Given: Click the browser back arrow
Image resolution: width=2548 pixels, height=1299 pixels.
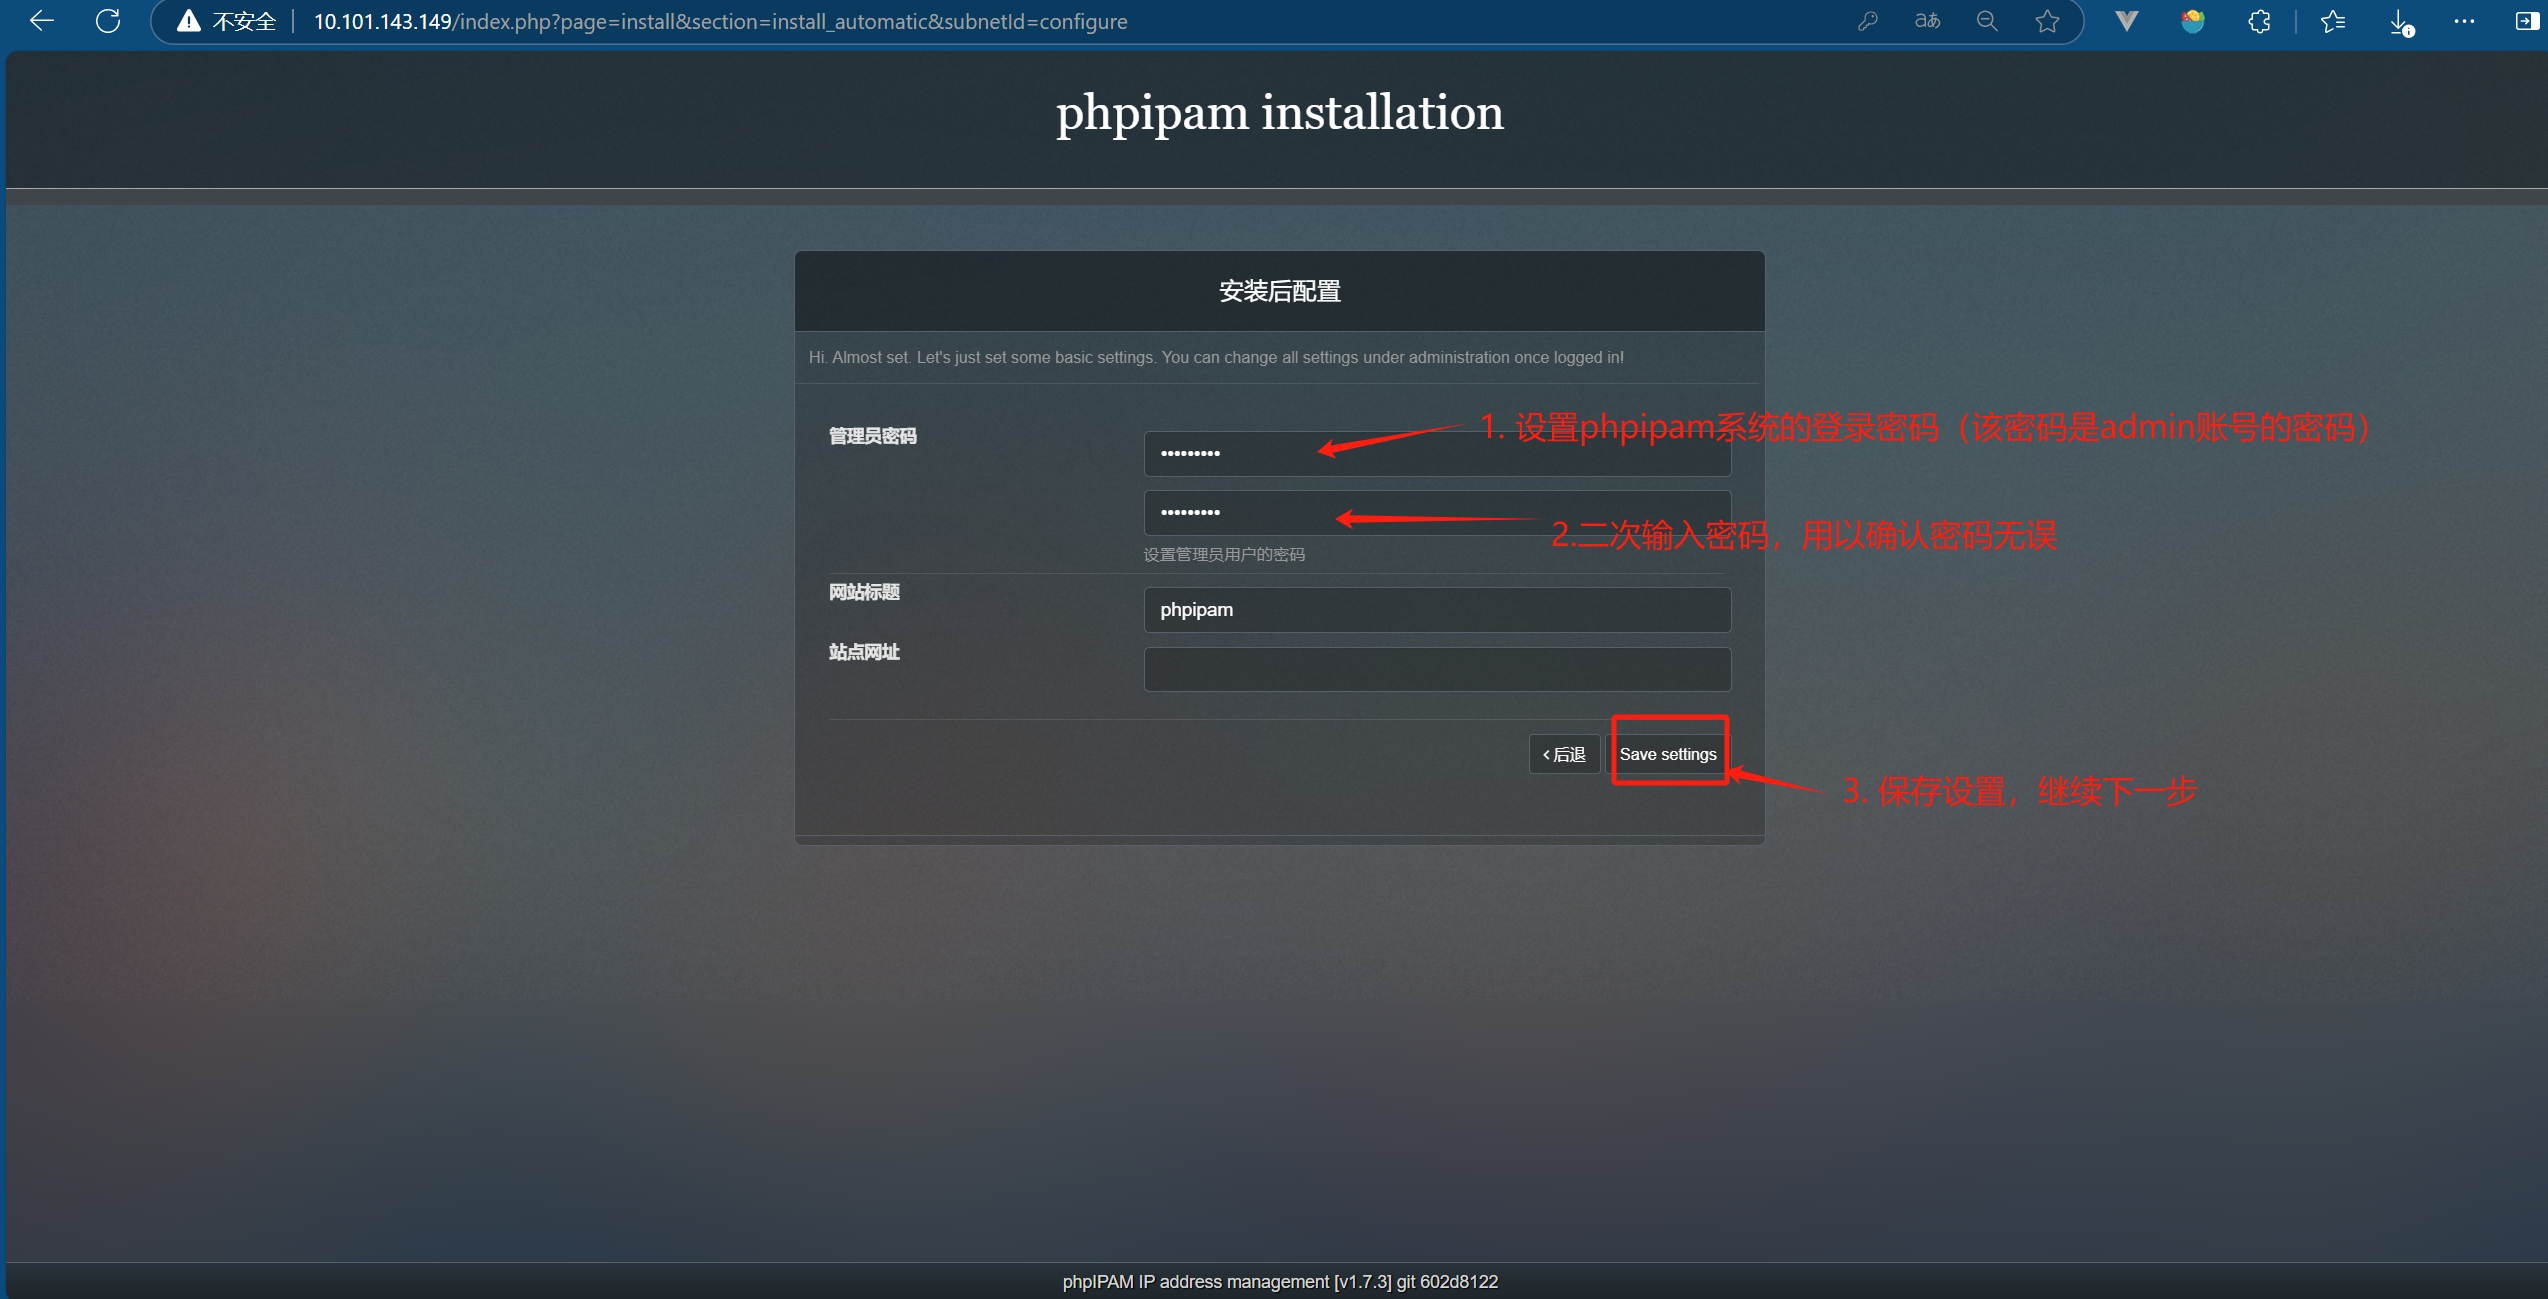Looking at the screenshot, I should tap(40, 21).
